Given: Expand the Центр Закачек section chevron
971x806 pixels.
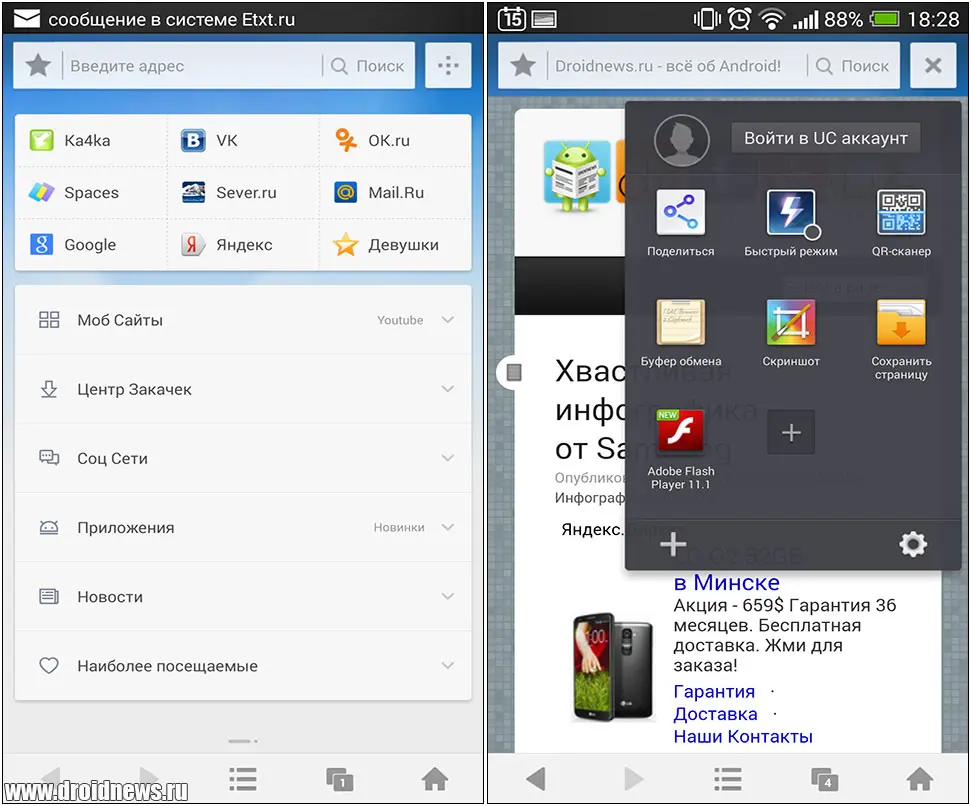Looking at the screenshot, I should click(448, 389).
